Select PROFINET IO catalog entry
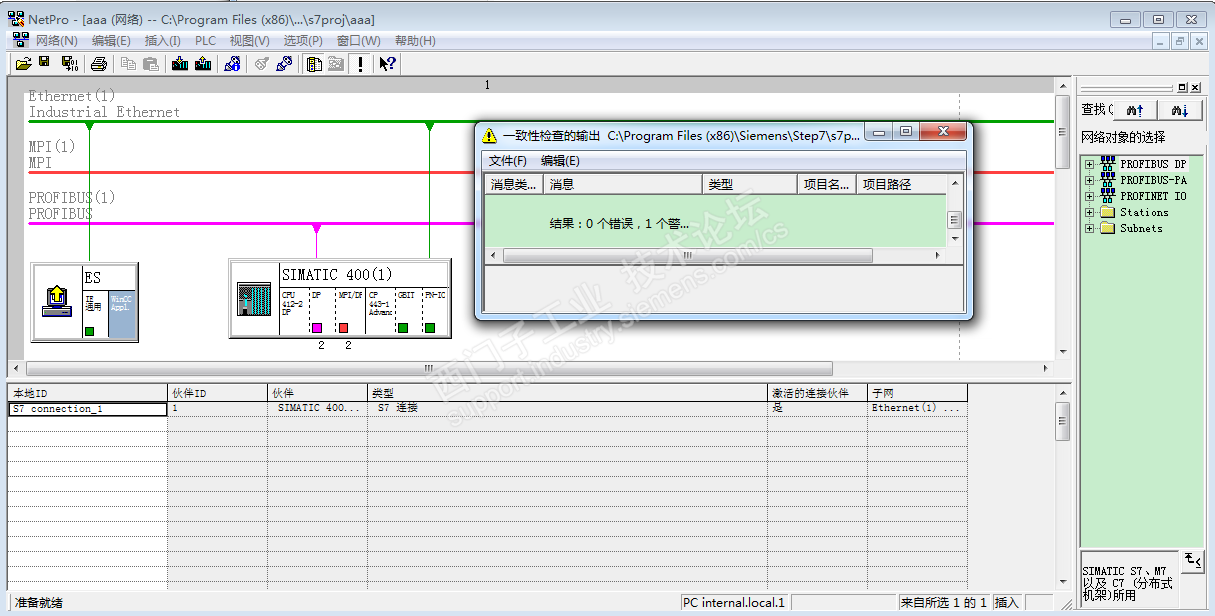The height and width of the screenshot is (616, 1215). point(1153,196)
